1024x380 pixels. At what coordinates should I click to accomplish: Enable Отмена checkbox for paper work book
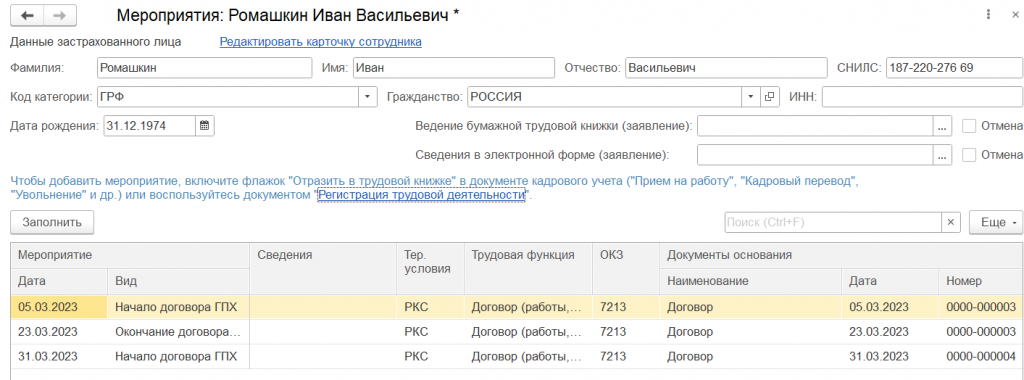(x=969, y=125)
